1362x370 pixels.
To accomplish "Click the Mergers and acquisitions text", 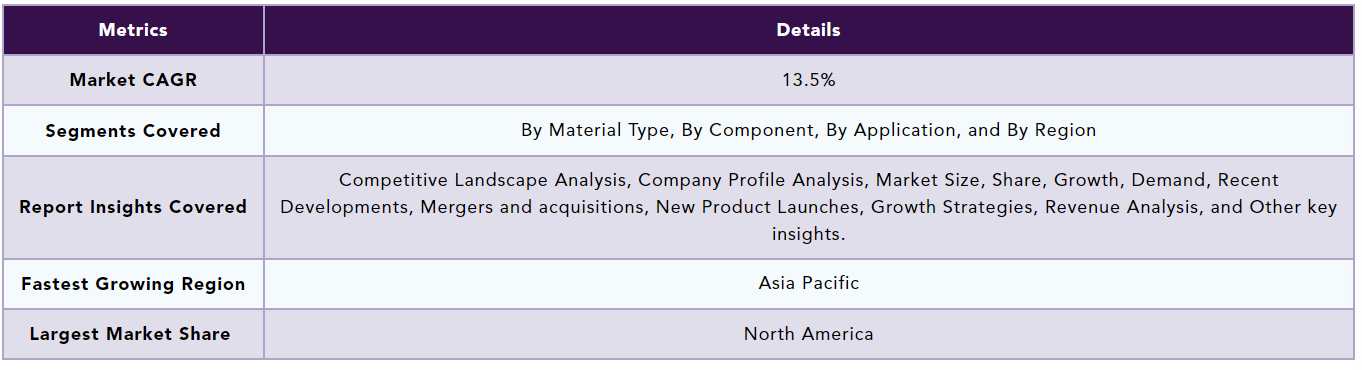I will [x=518, y=207].
